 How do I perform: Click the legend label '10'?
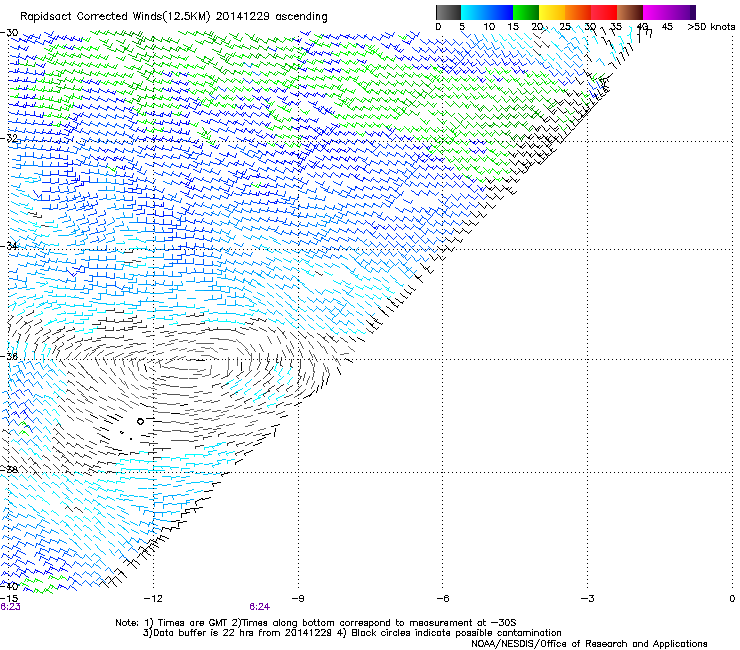[x=489, y=27]
